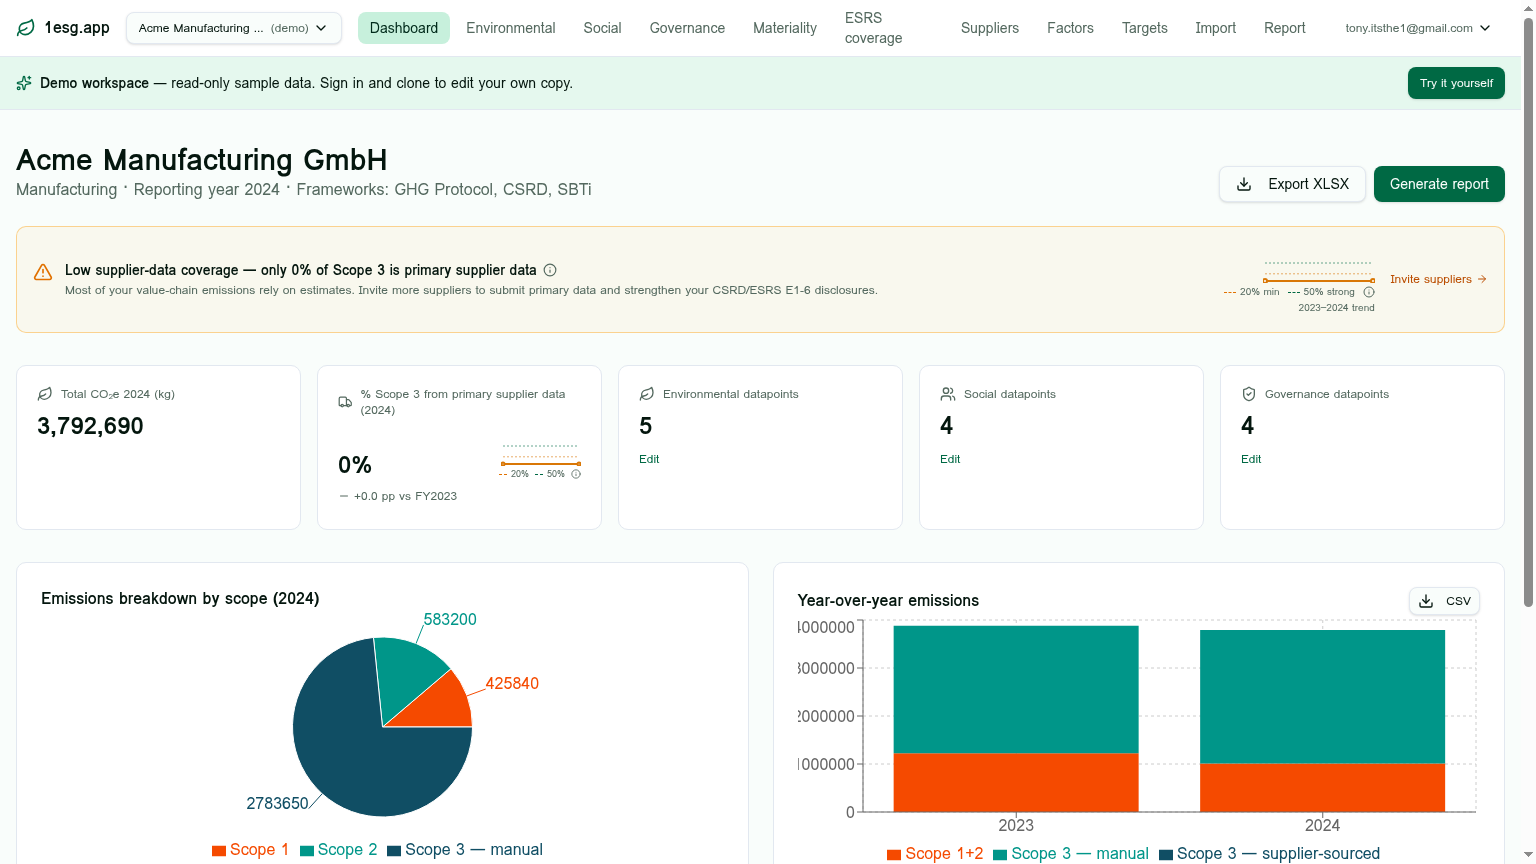The height and width of the screenshot is (864, 1536).
Task: Edit the Governance datapoints
Action: click(x=1251, y=459)
